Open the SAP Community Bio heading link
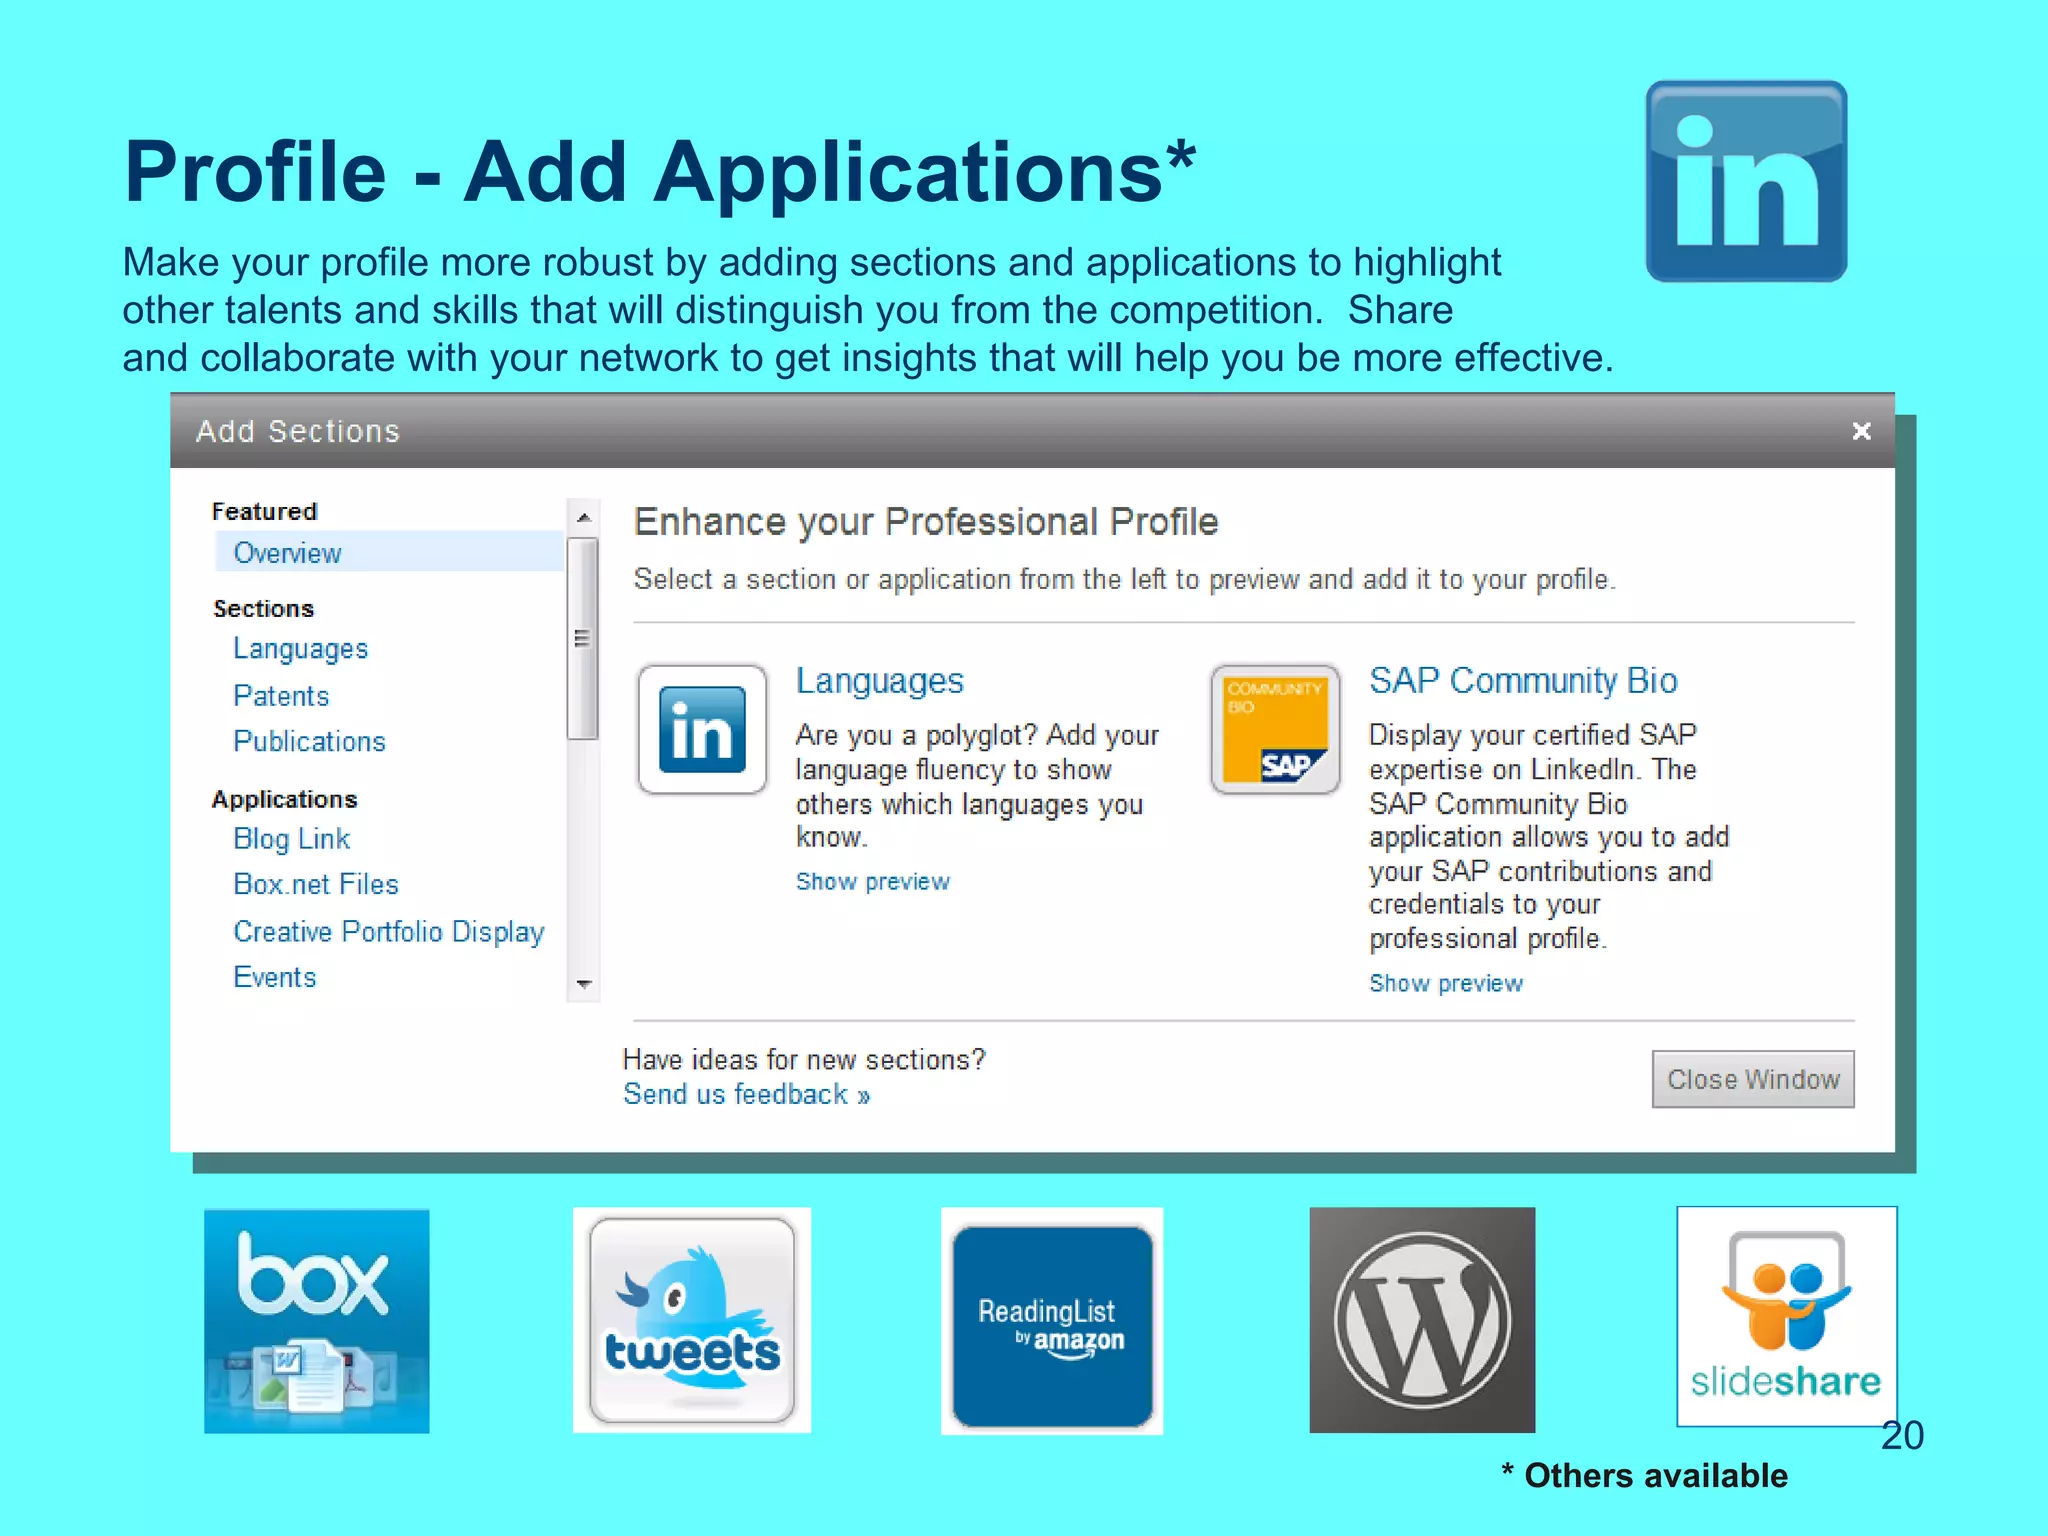Viewport: 2048px width, 1536px height. point(1523,680)
